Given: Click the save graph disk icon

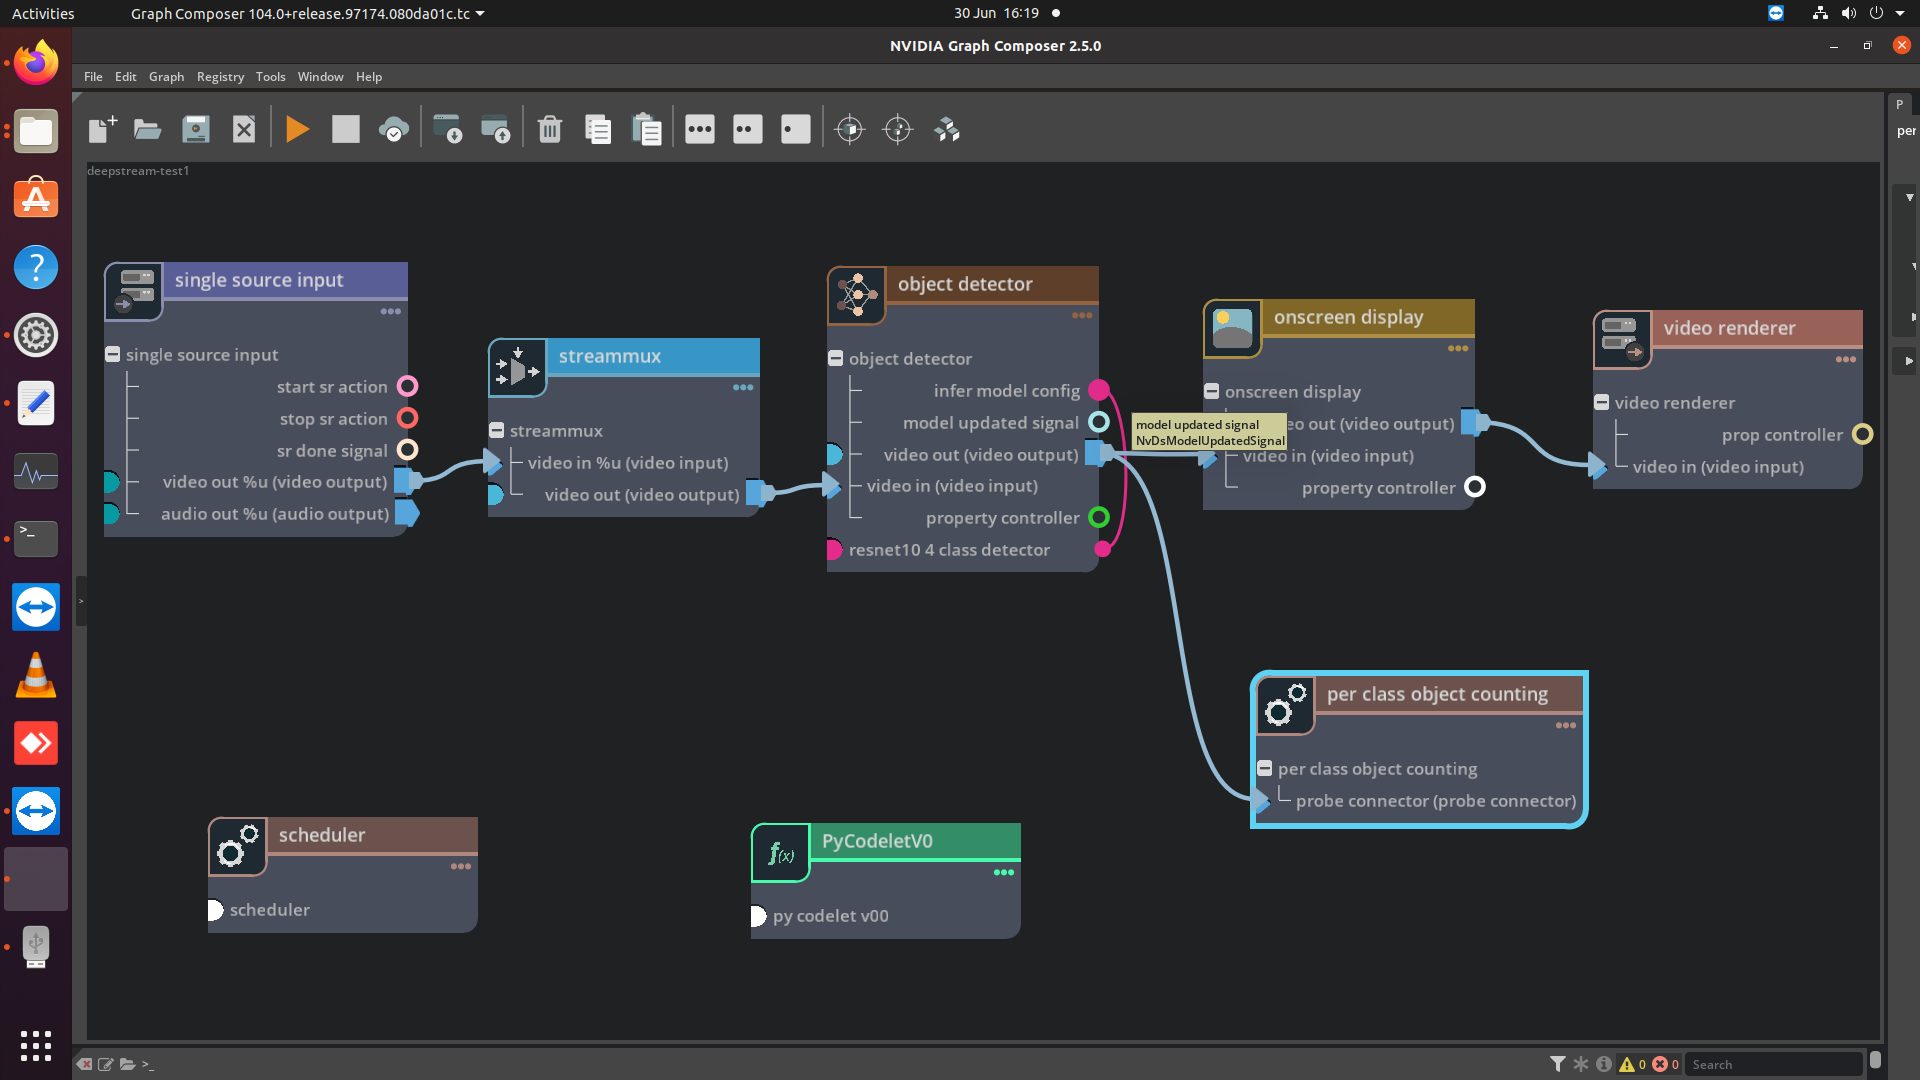Looking at the screenshot, I should [196, 129].
